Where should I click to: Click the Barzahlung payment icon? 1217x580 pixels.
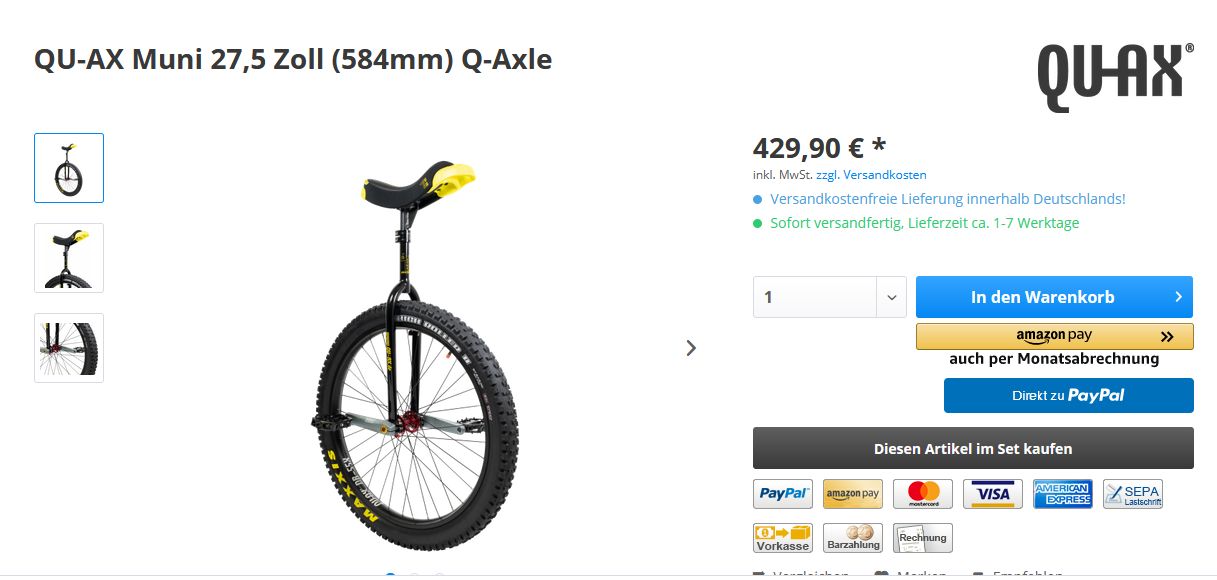coord(853,538)
